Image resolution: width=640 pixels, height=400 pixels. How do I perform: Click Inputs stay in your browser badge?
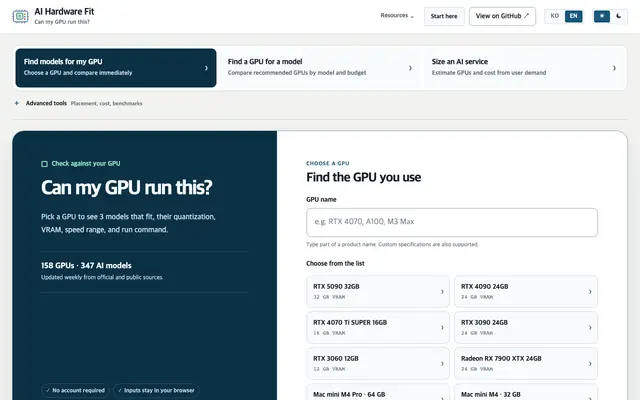tap(156, 390)
